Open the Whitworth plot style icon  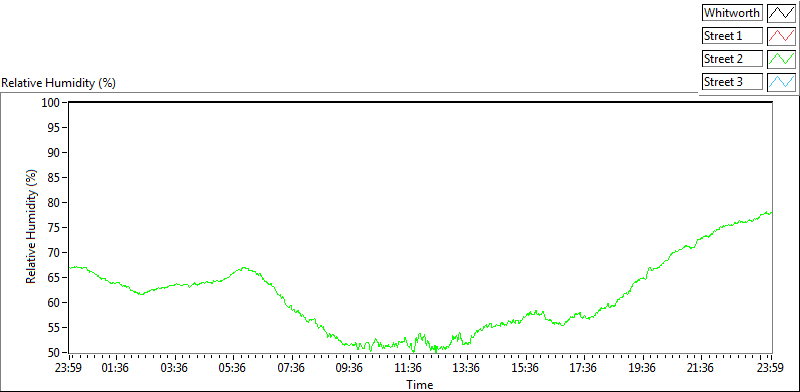781,13
